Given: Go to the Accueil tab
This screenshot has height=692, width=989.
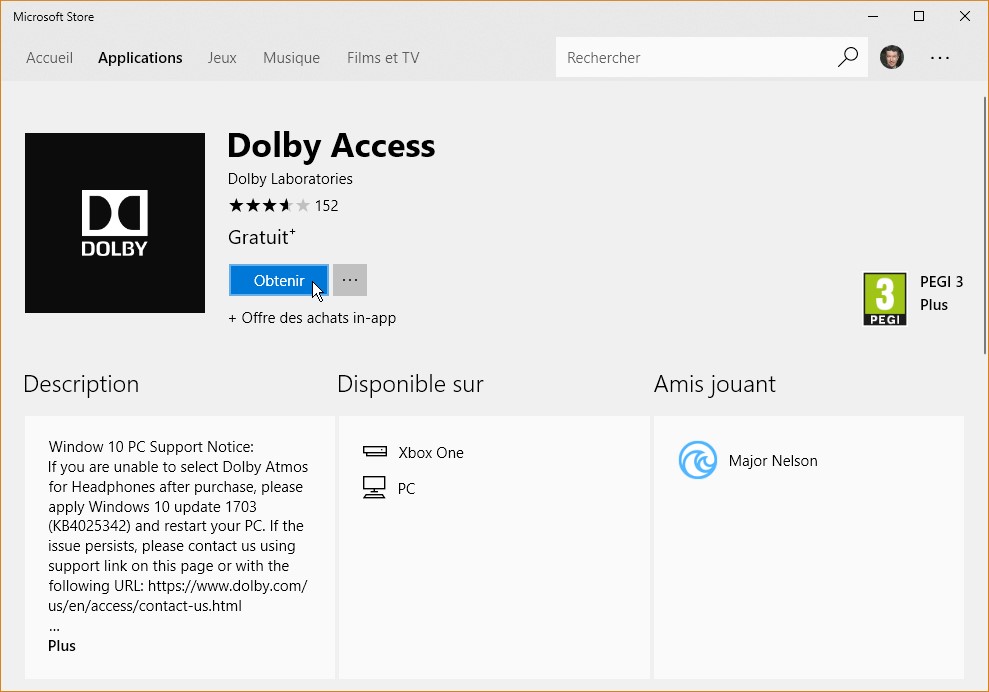Looking at the screenshot, I should point(49,58).
